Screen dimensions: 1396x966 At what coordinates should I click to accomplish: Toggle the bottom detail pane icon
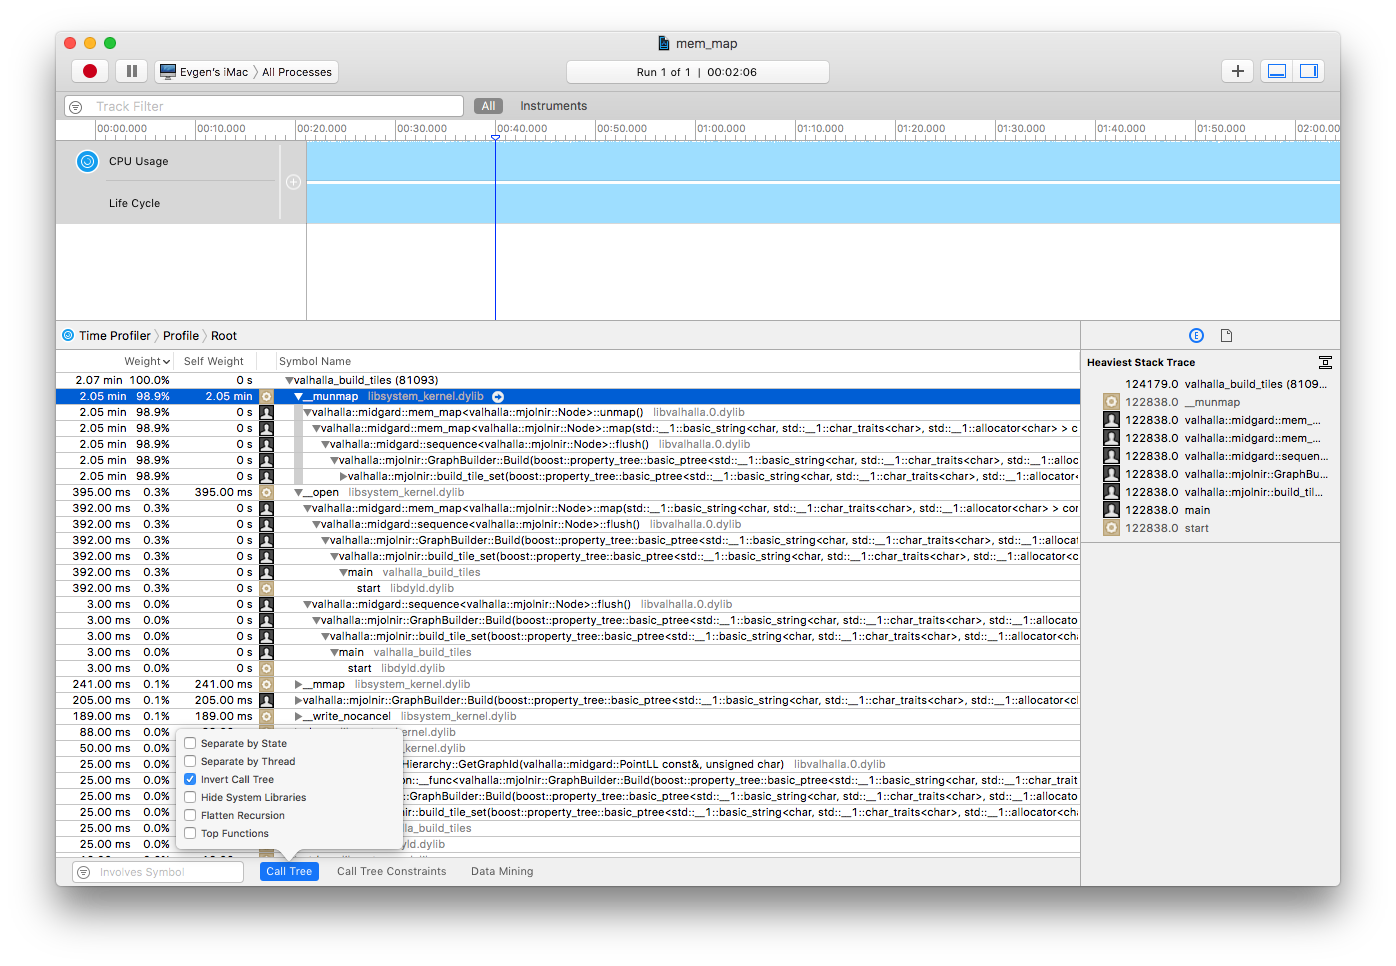[x=1276, y=70]
